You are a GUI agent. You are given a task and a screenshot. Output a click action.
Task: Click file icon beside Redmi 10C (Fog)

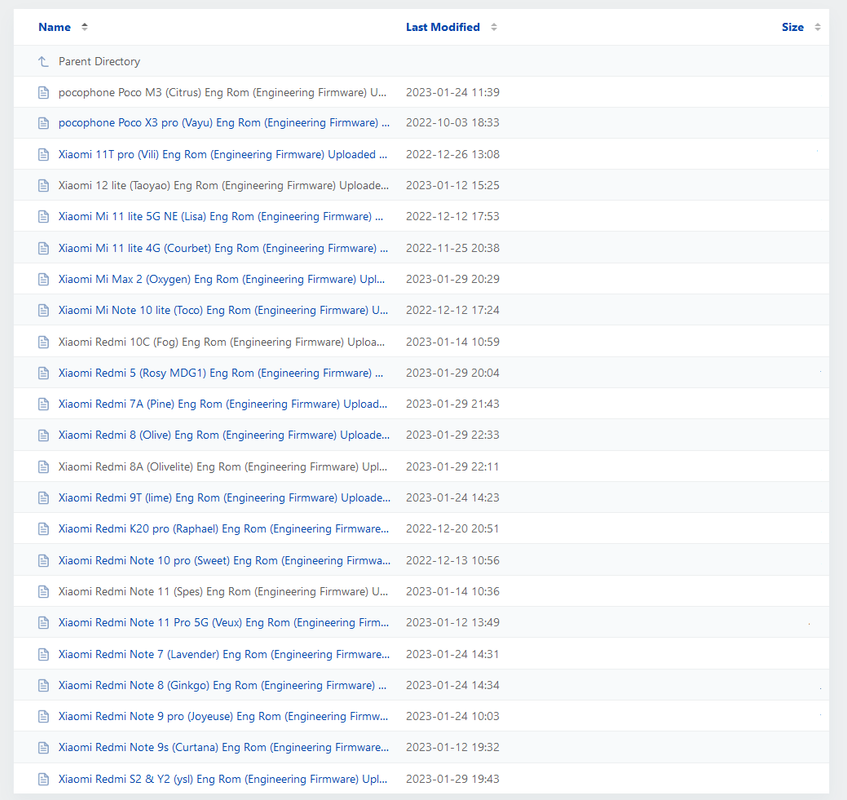tap(44, 342)
